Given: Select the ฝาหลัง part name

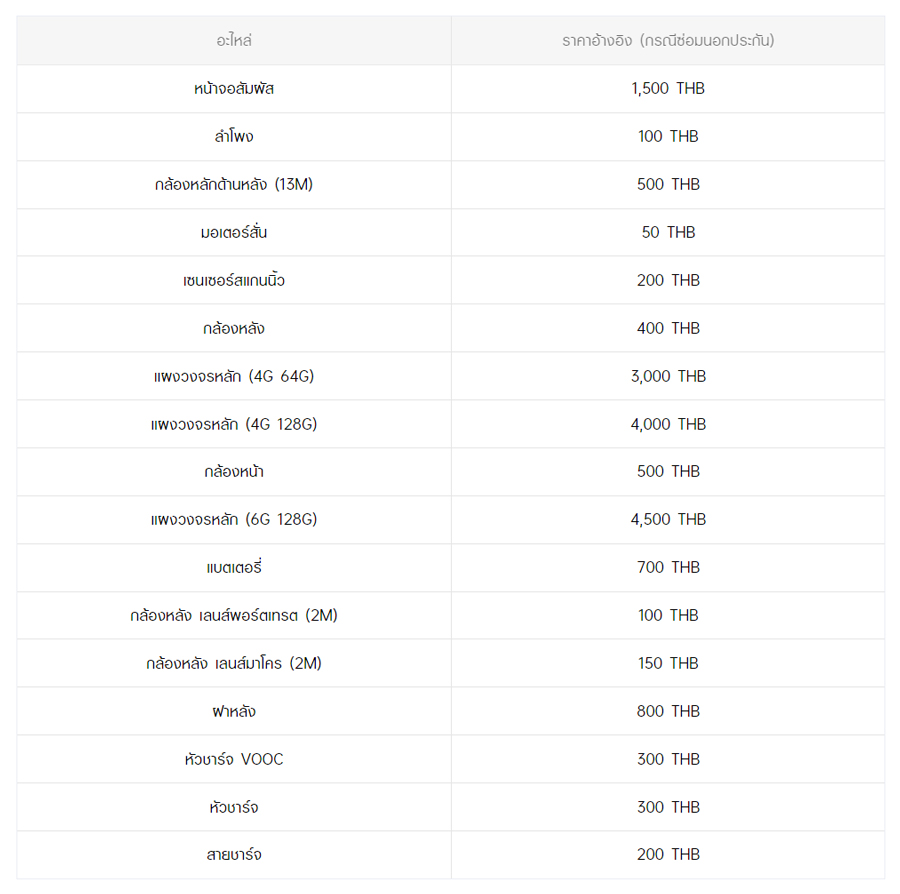Looking at the screenshot, I should [234, 712].
